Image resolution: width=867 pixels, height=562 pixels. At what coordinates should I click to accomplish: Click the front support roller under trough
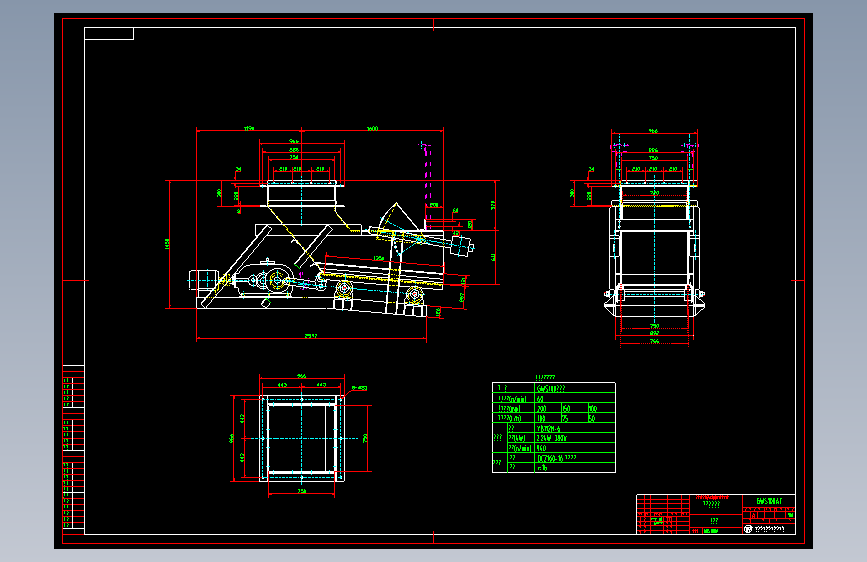(x=414, y=295)
